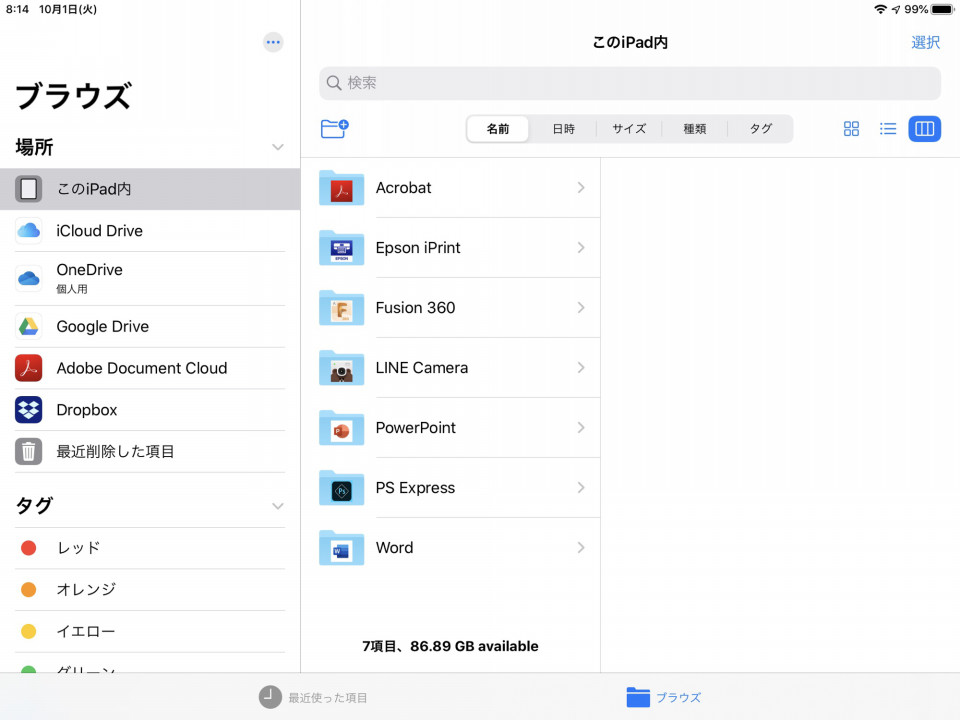Viewport: 960px width, 720px height.
Task: Expand the PowerPoint row chevron
Action: (581, 427)
